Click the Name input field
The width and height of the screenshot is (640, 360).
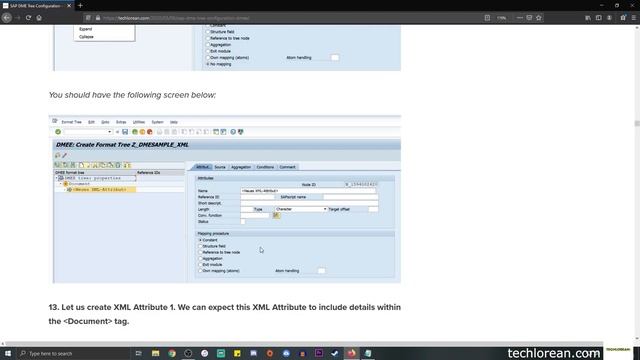click(308, 191)
